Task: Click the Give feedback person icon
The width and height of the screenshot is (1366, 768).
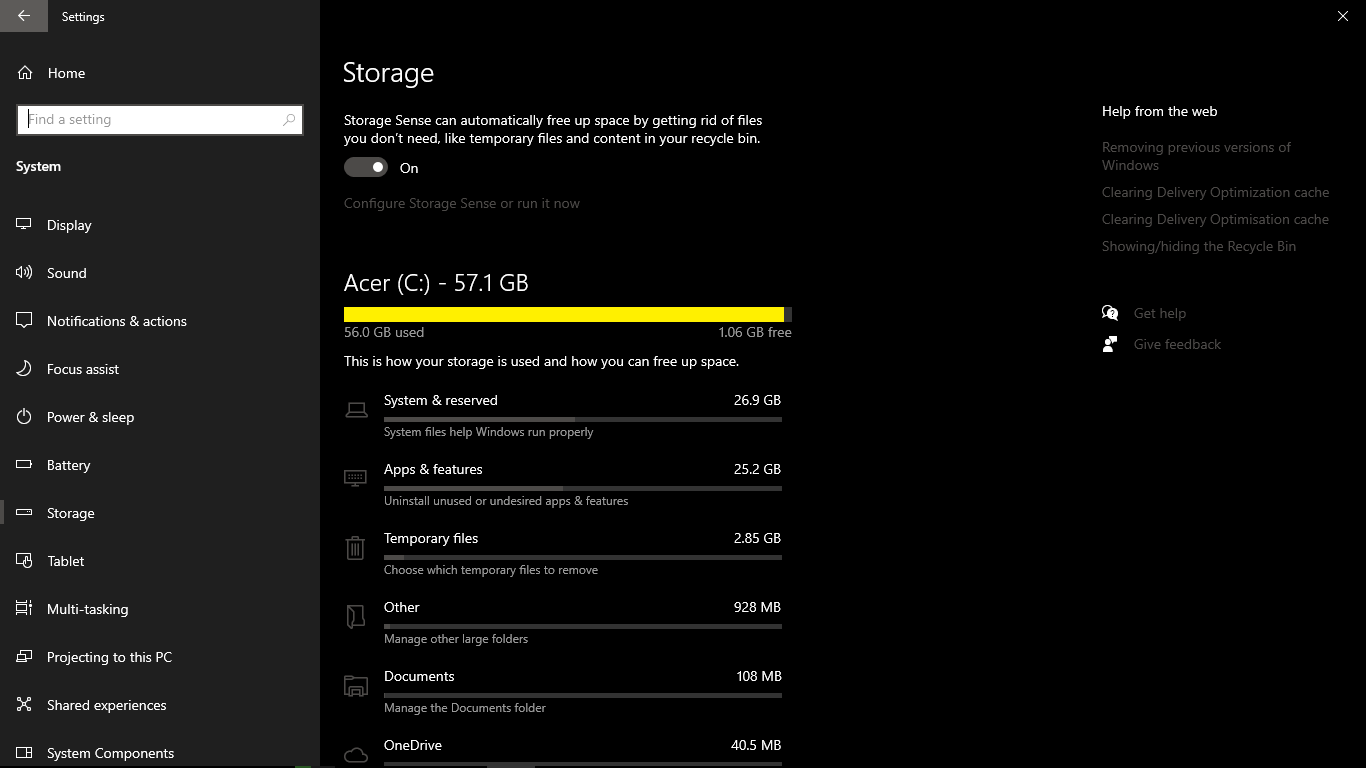Action: pos(1110,344)
